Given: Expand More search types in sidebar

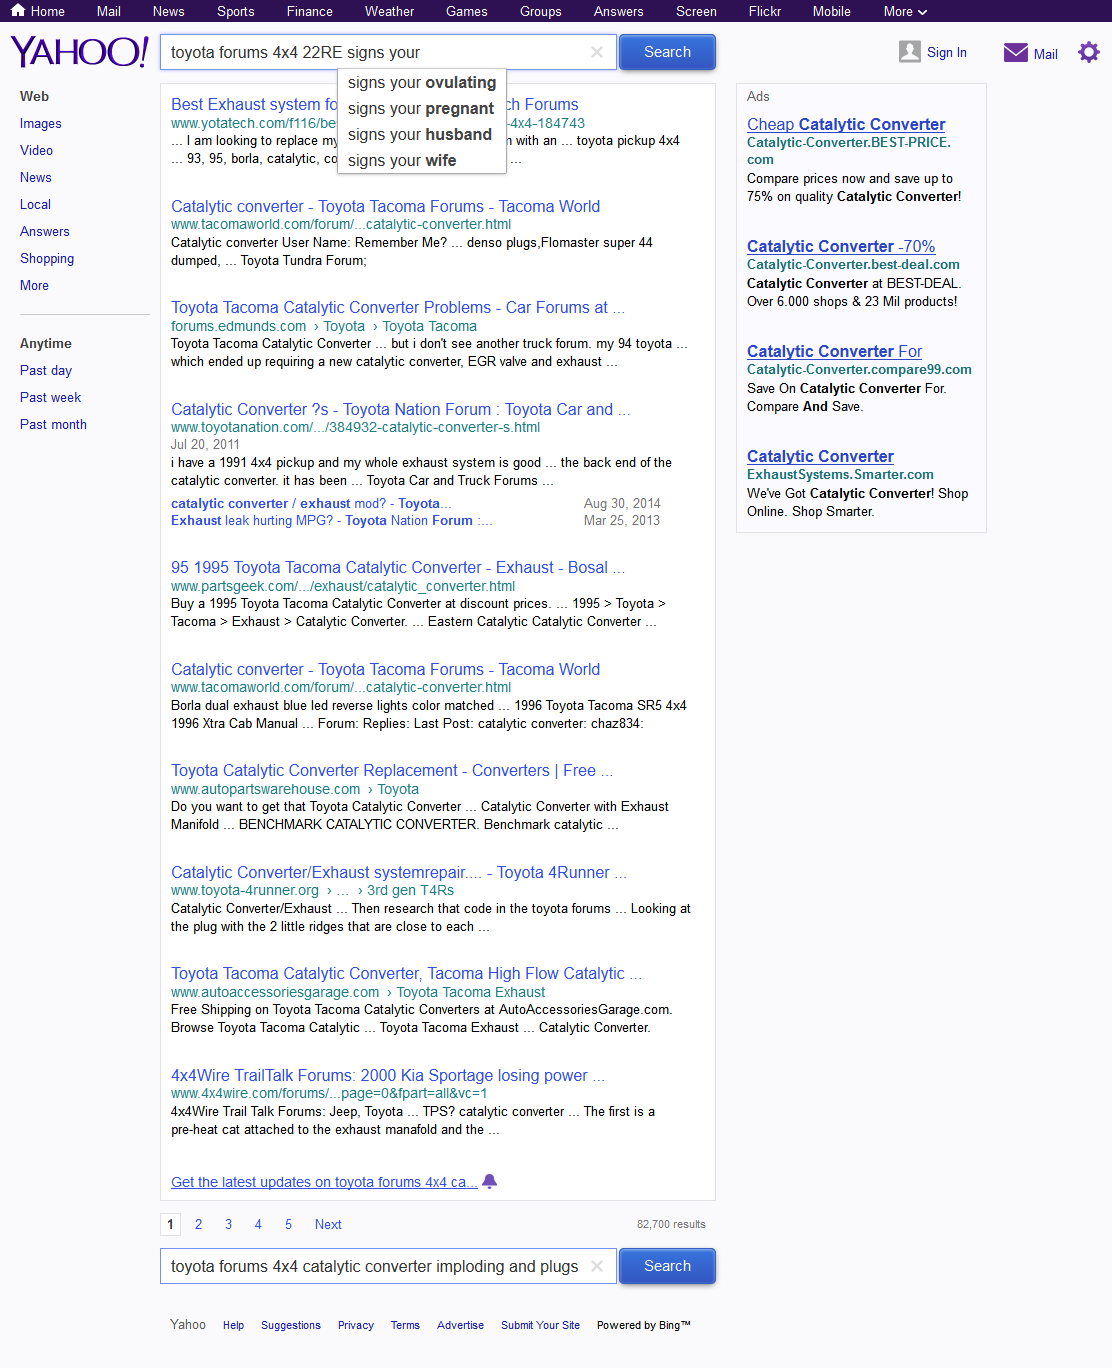Looking at the screenshot, I should [x=34, y=285].
